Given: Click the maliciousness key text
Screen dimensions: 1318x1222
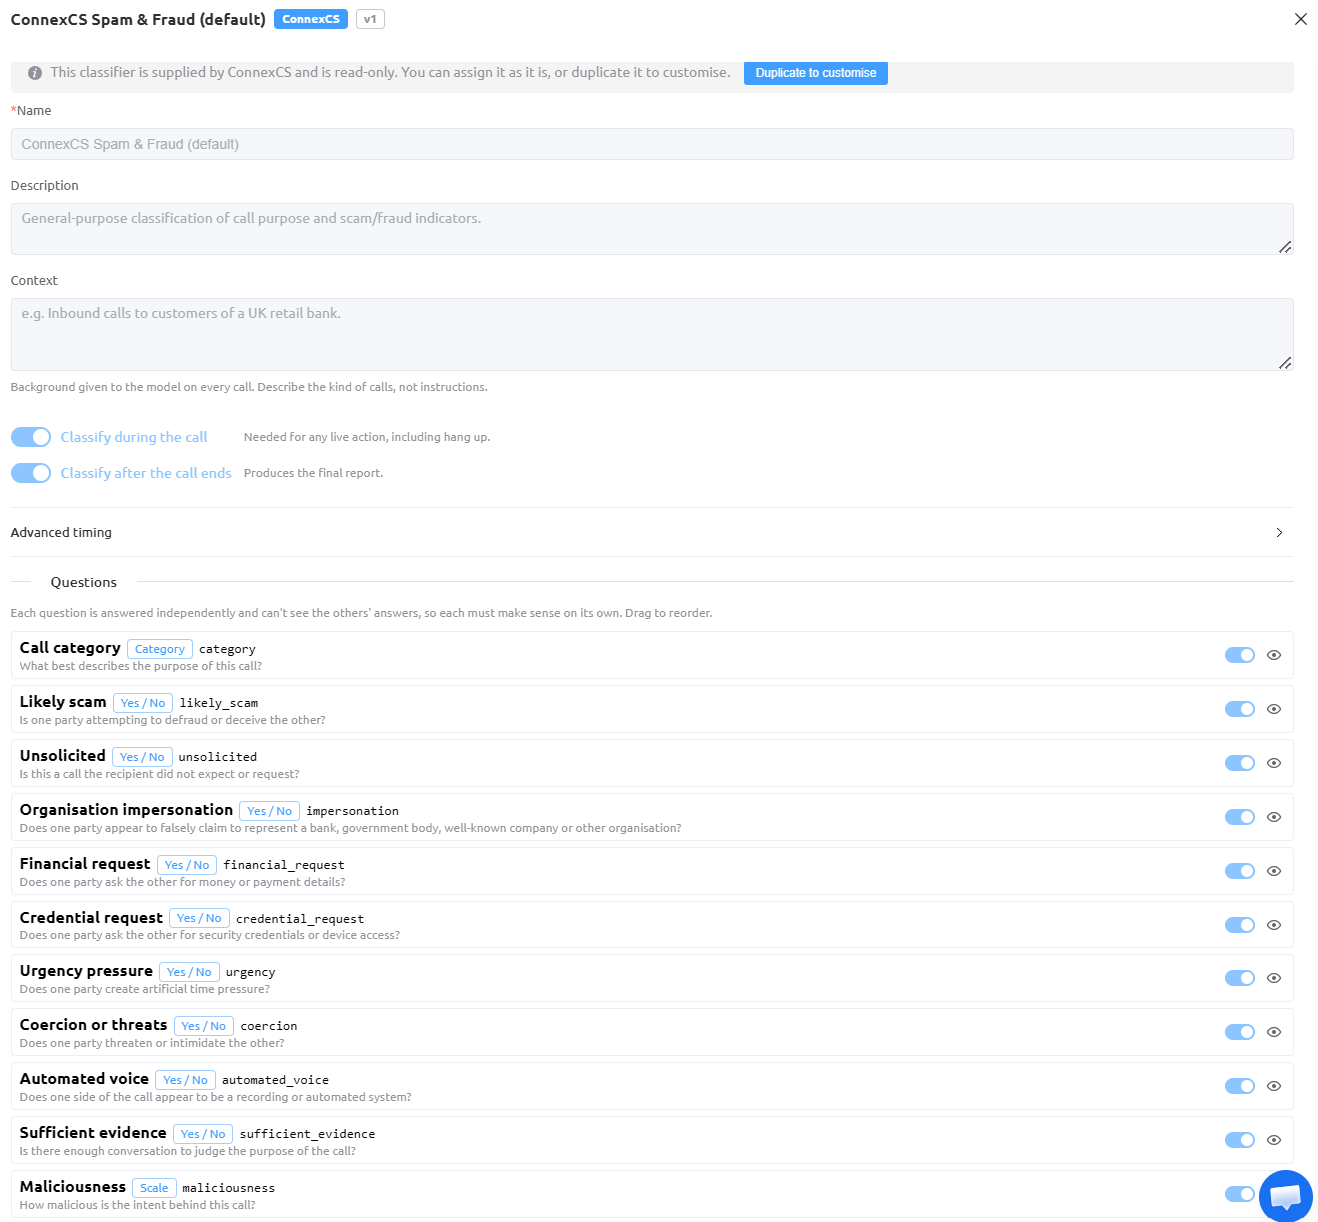Looking at the screenshot, I should (x=228, y=1188).
